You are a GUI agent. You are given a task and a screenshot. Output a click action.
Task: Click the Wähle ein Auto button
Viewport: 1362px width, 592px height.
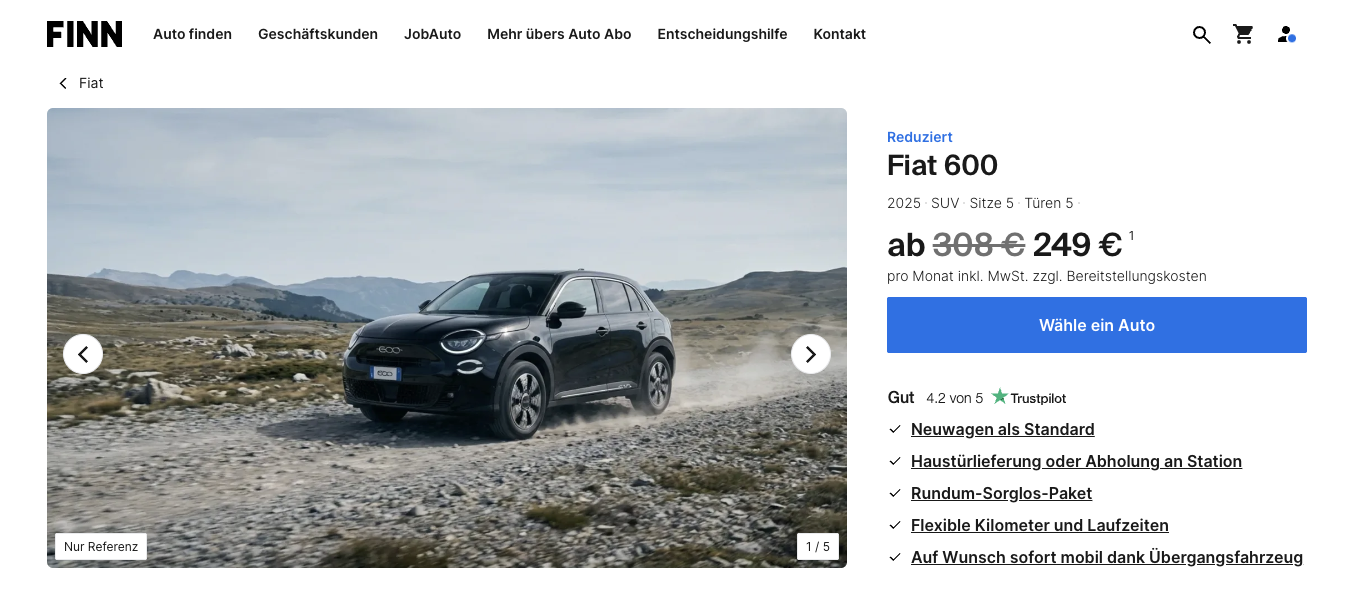[x=1097, y=325]
